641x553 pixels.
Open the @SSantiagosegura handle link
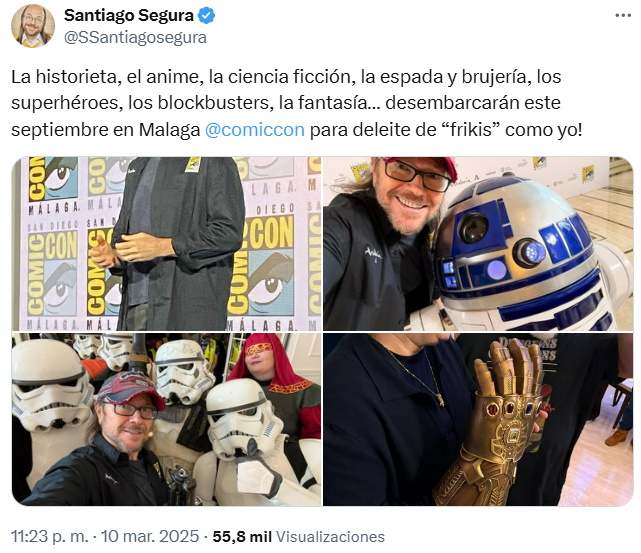135,38
